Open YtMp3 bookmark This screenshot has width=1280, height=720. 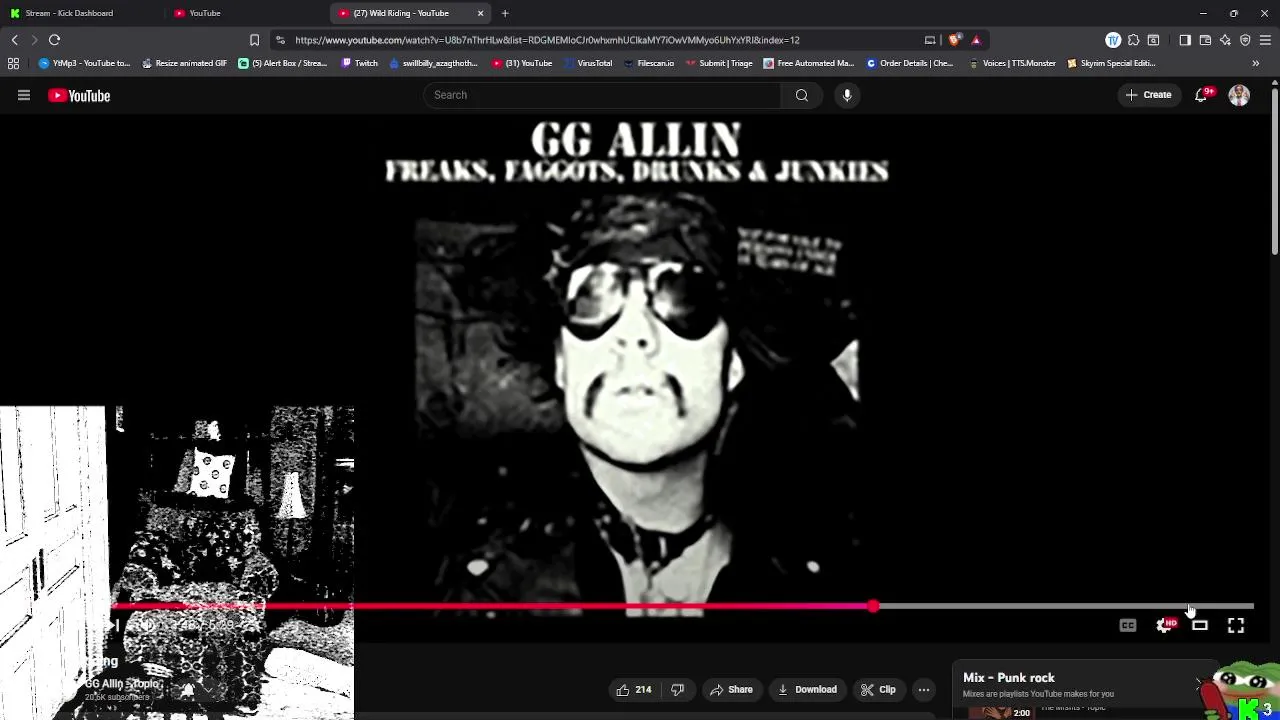coord(84,63)
